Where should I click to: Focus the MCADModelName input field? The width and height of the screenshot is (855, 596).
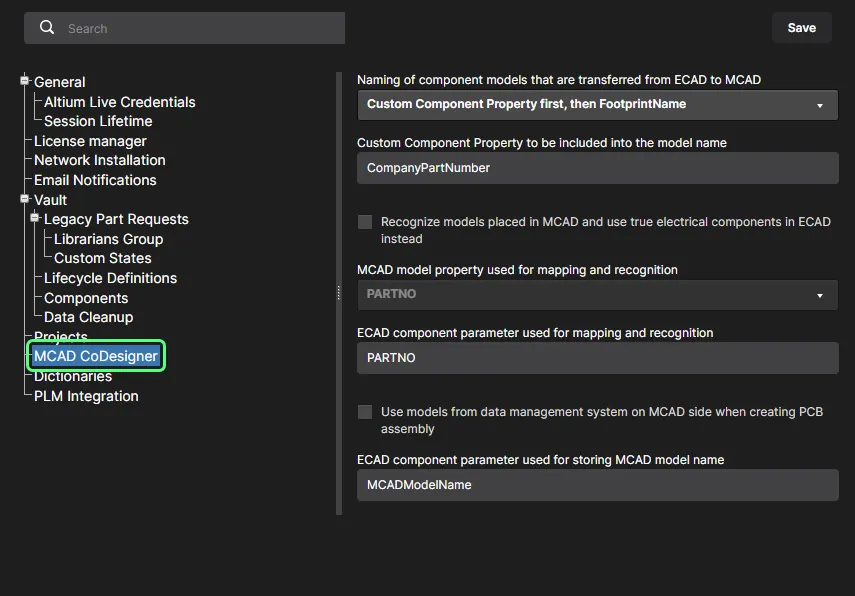pyautogui.click(x=597, y=485)
